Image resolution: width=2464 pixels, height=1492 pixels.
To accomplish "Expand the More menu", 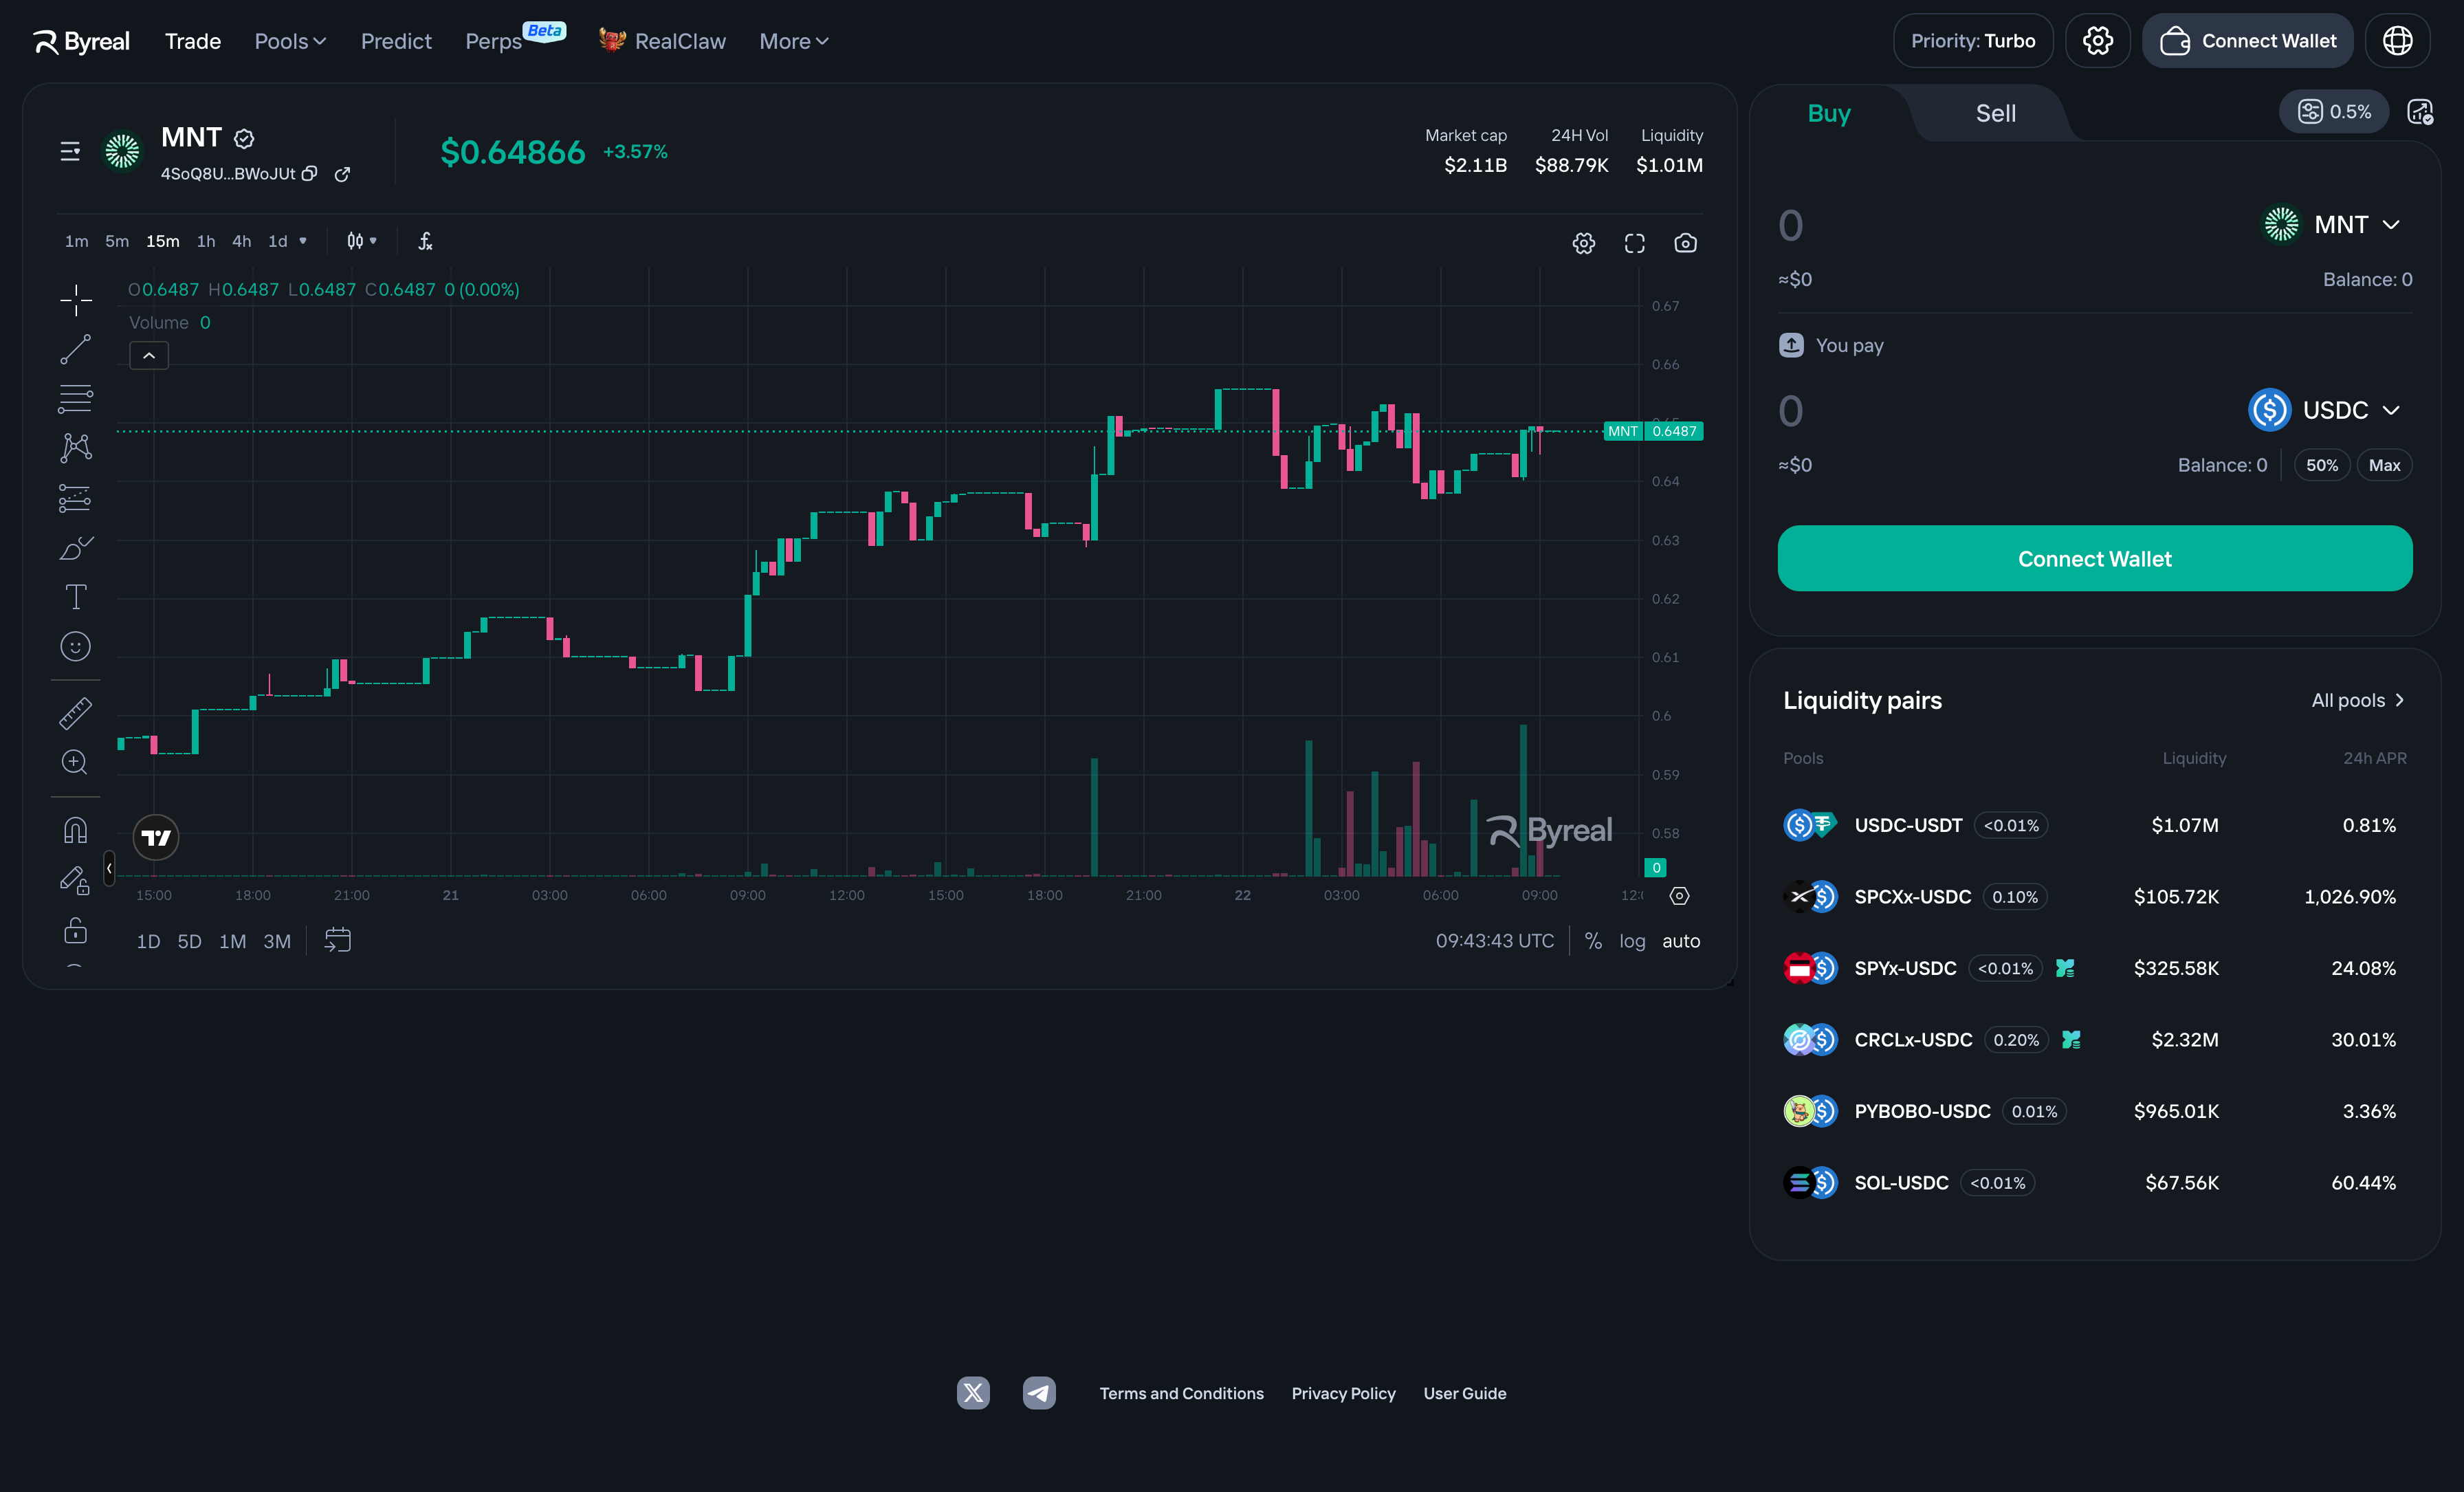I will (794, 41).
